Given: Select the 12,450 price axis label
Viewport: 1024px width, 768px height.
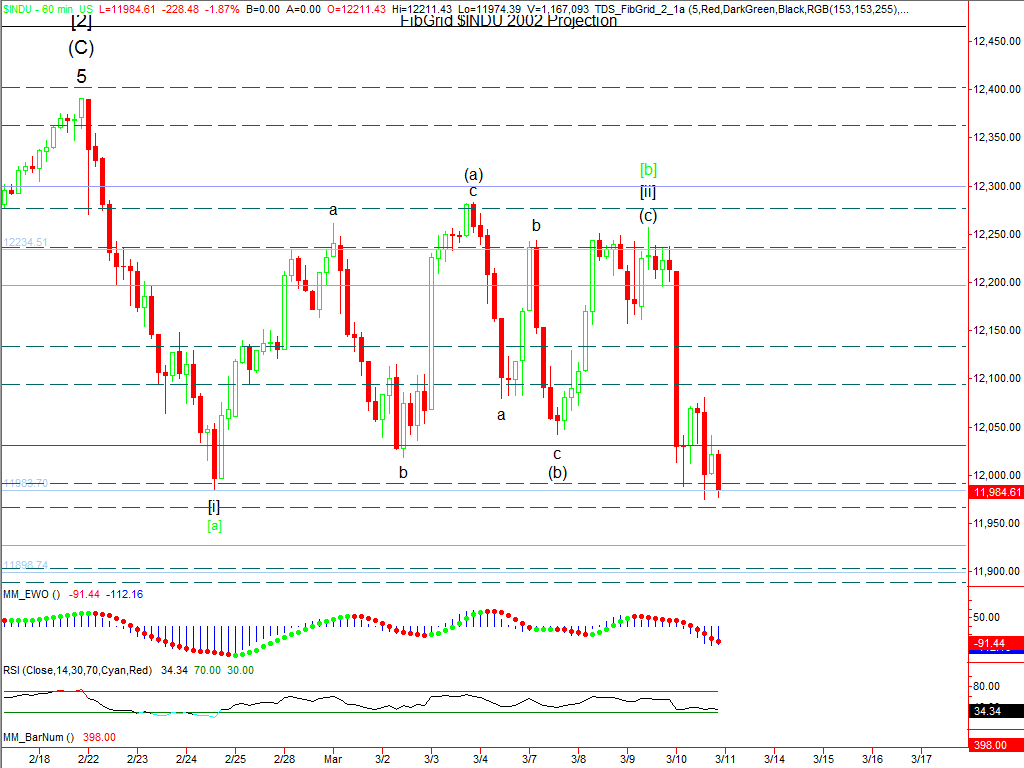Looking at the screenshot, I should (x=997, y=41).
